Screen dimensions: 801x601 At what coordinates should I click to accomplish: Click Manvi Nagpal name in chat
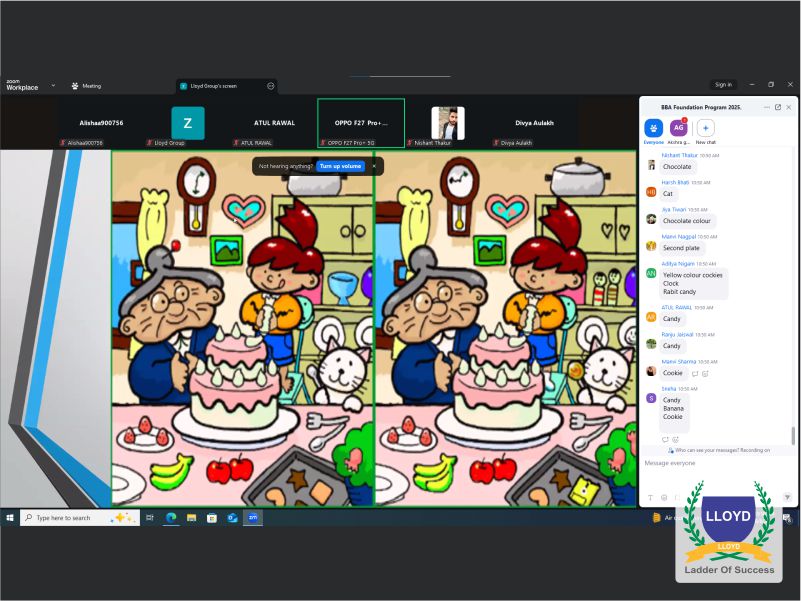pos(678,237)
